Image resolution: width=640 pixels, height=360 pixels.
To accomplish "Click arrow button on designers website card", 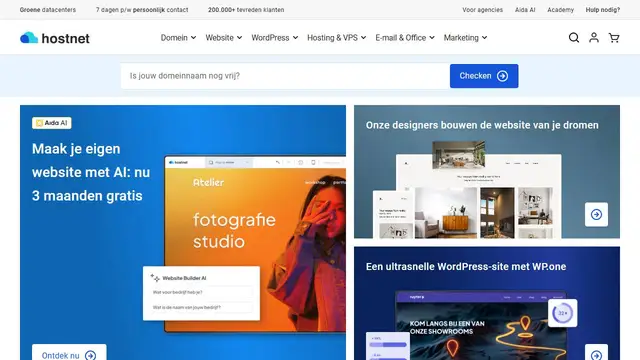I will 596,214.
